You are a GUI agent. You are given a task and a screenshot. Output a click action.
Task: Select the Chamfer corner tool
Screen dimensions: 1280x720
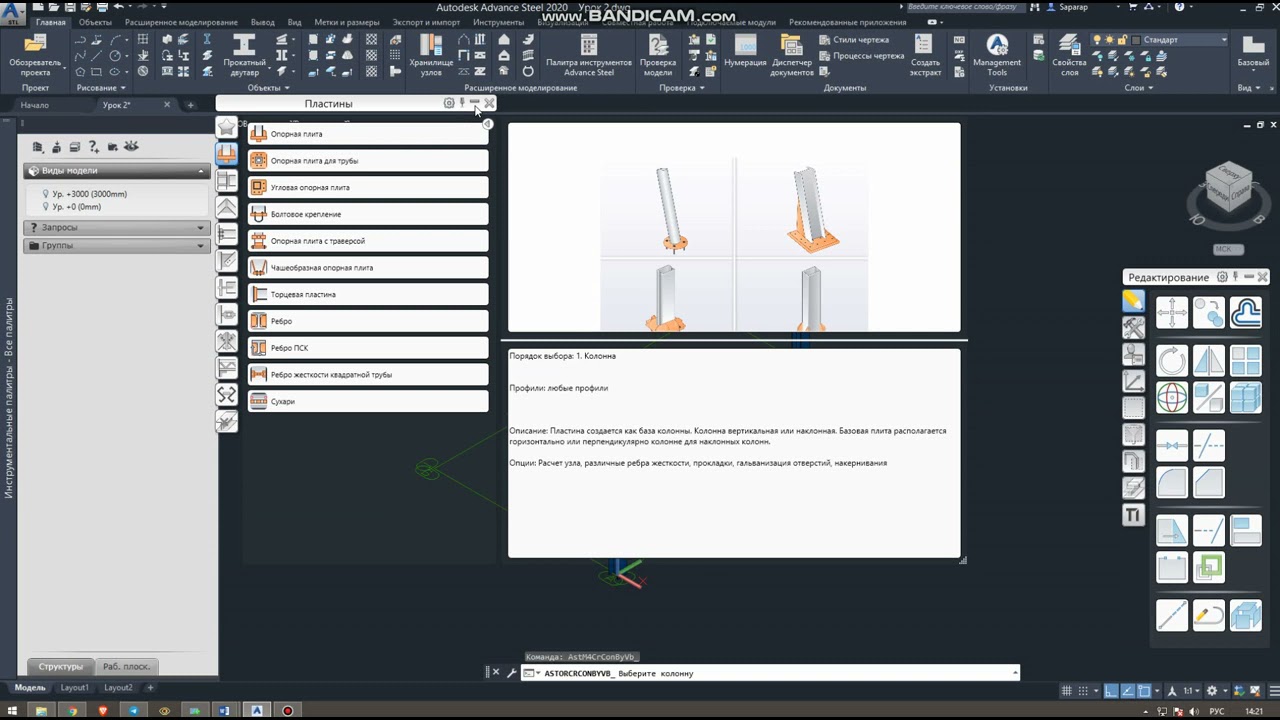tap(1209, 483)
